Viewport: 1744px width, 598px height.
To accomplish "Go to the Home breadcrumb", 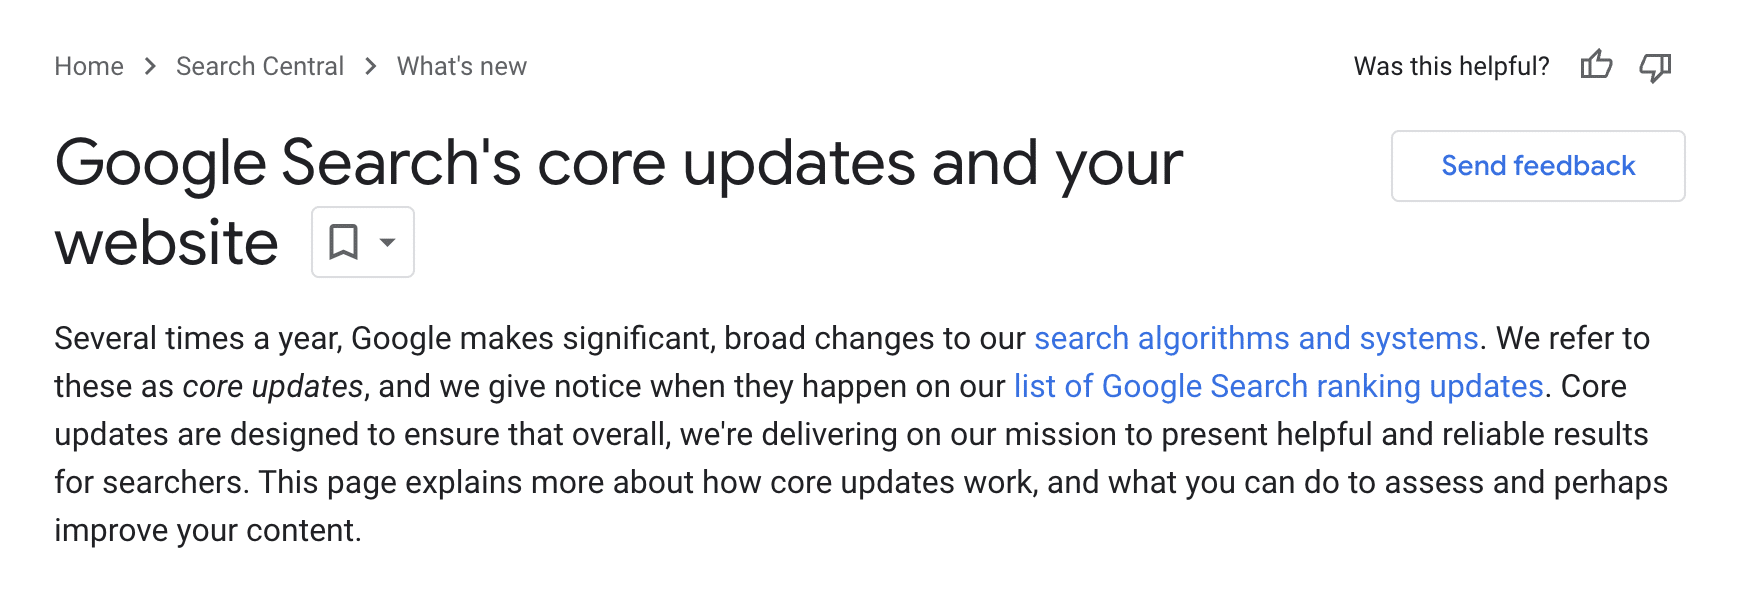I will tap(89, 66).
